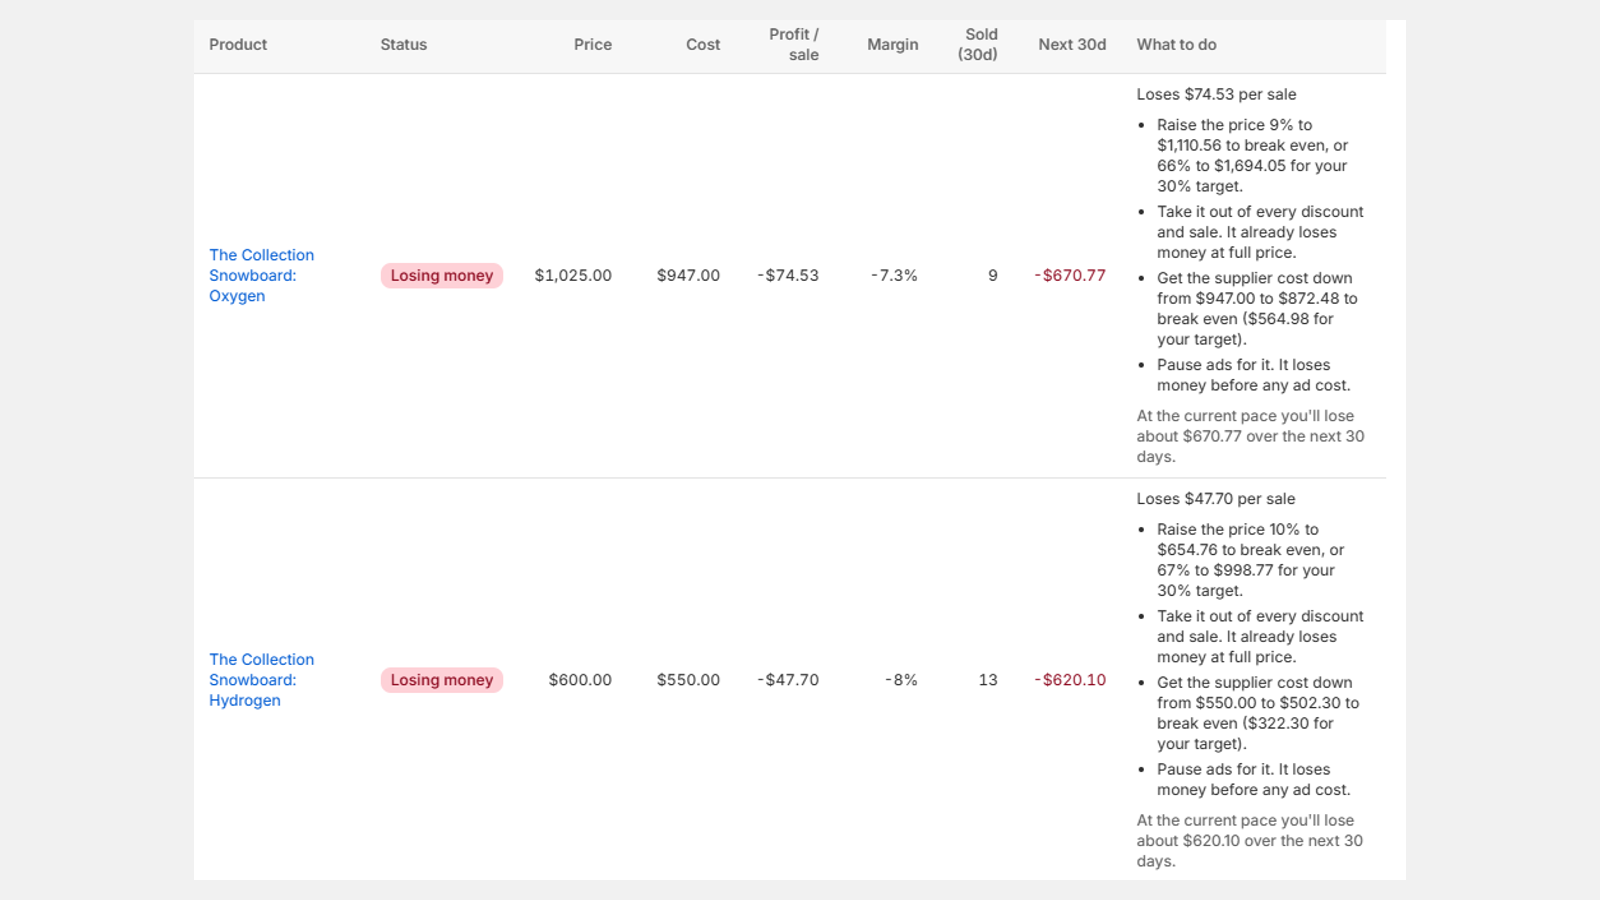The image size is (1600, 900).
Task: Select the $947.00 cost cell
Action: tap(688, 275)
